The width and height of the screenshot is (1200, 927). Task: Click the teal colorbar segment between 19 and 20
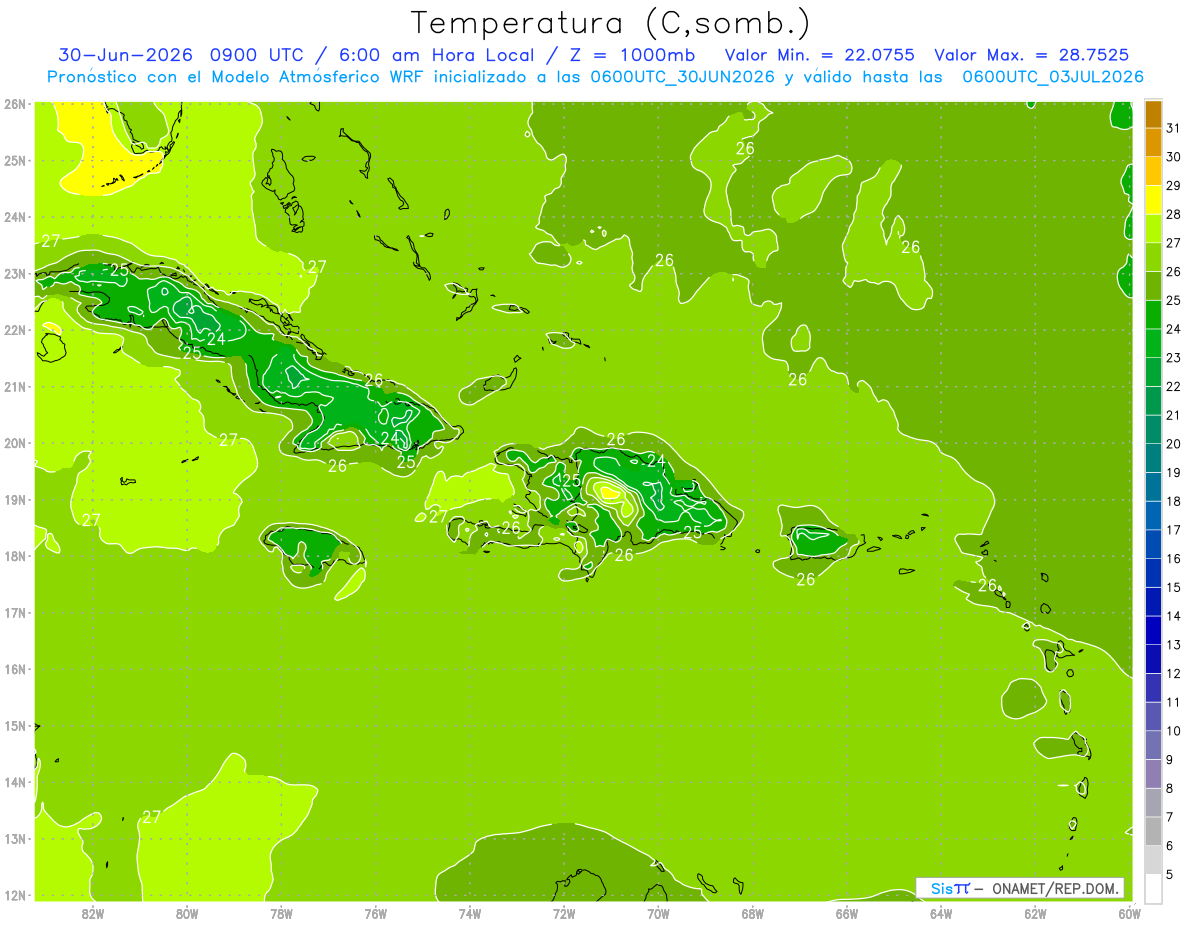click(1153, 458)
